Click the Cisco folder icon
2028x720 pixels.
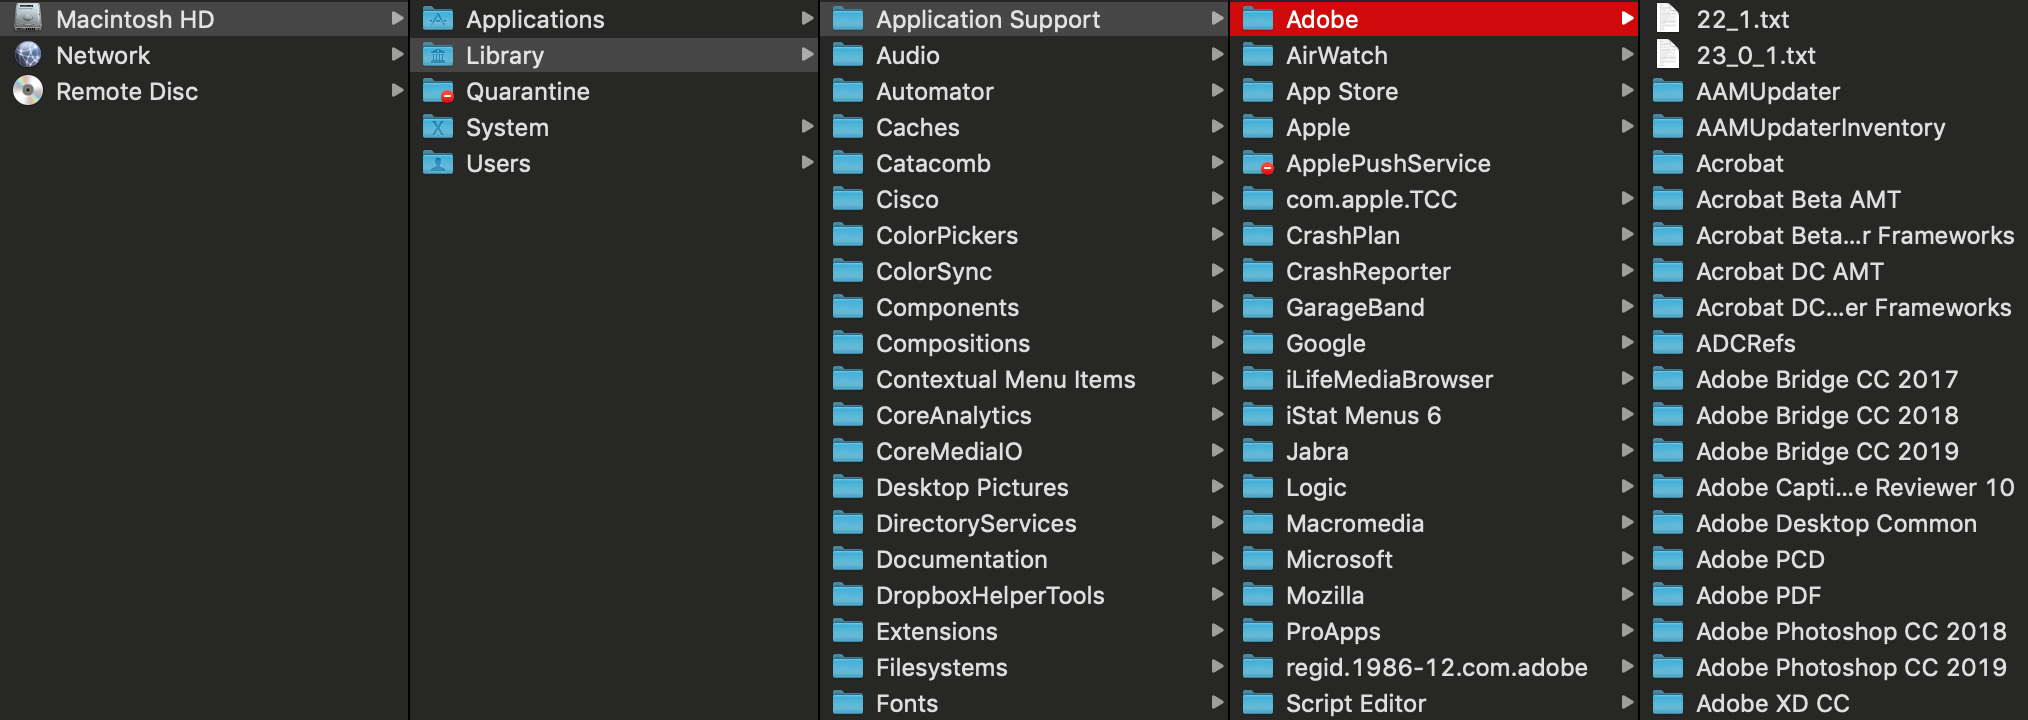[848, 199]
